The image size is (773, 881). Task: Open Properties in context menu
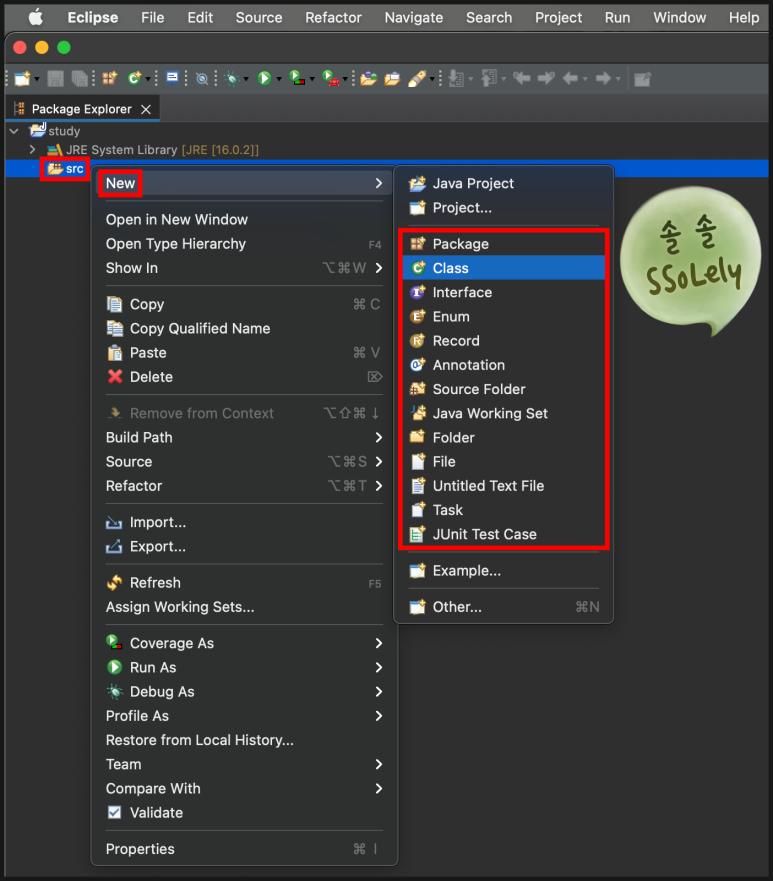(x=244, y=848)
